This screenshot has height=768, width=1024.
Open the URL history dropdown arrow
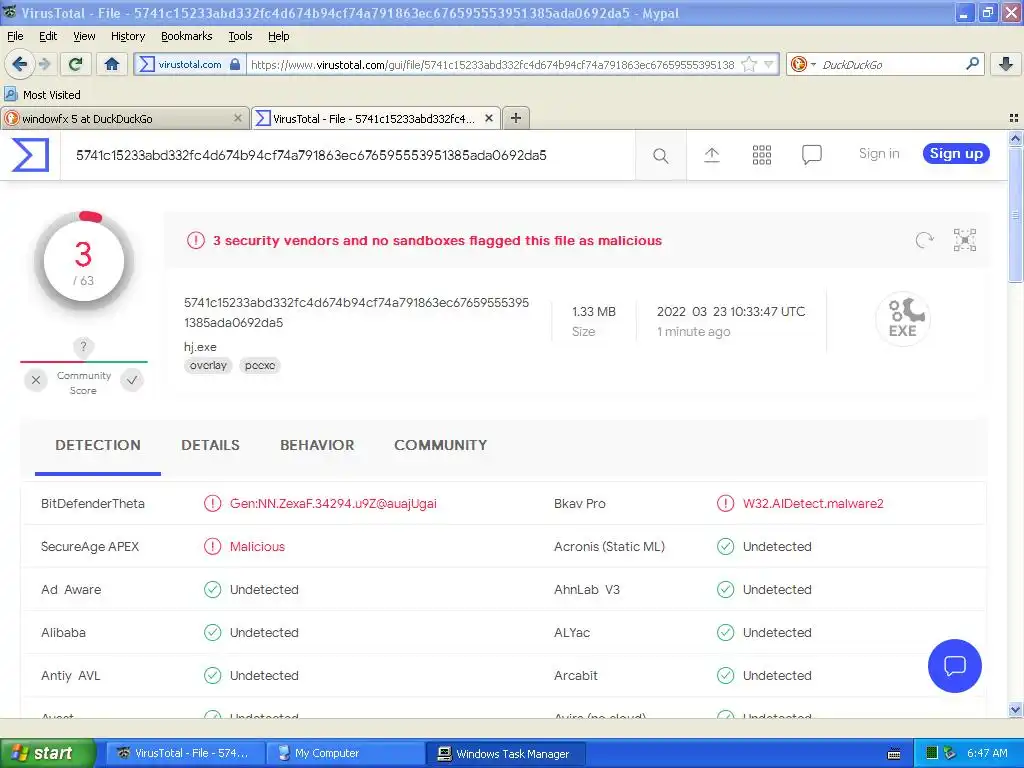pyautogui.click(x=769, y=64)
